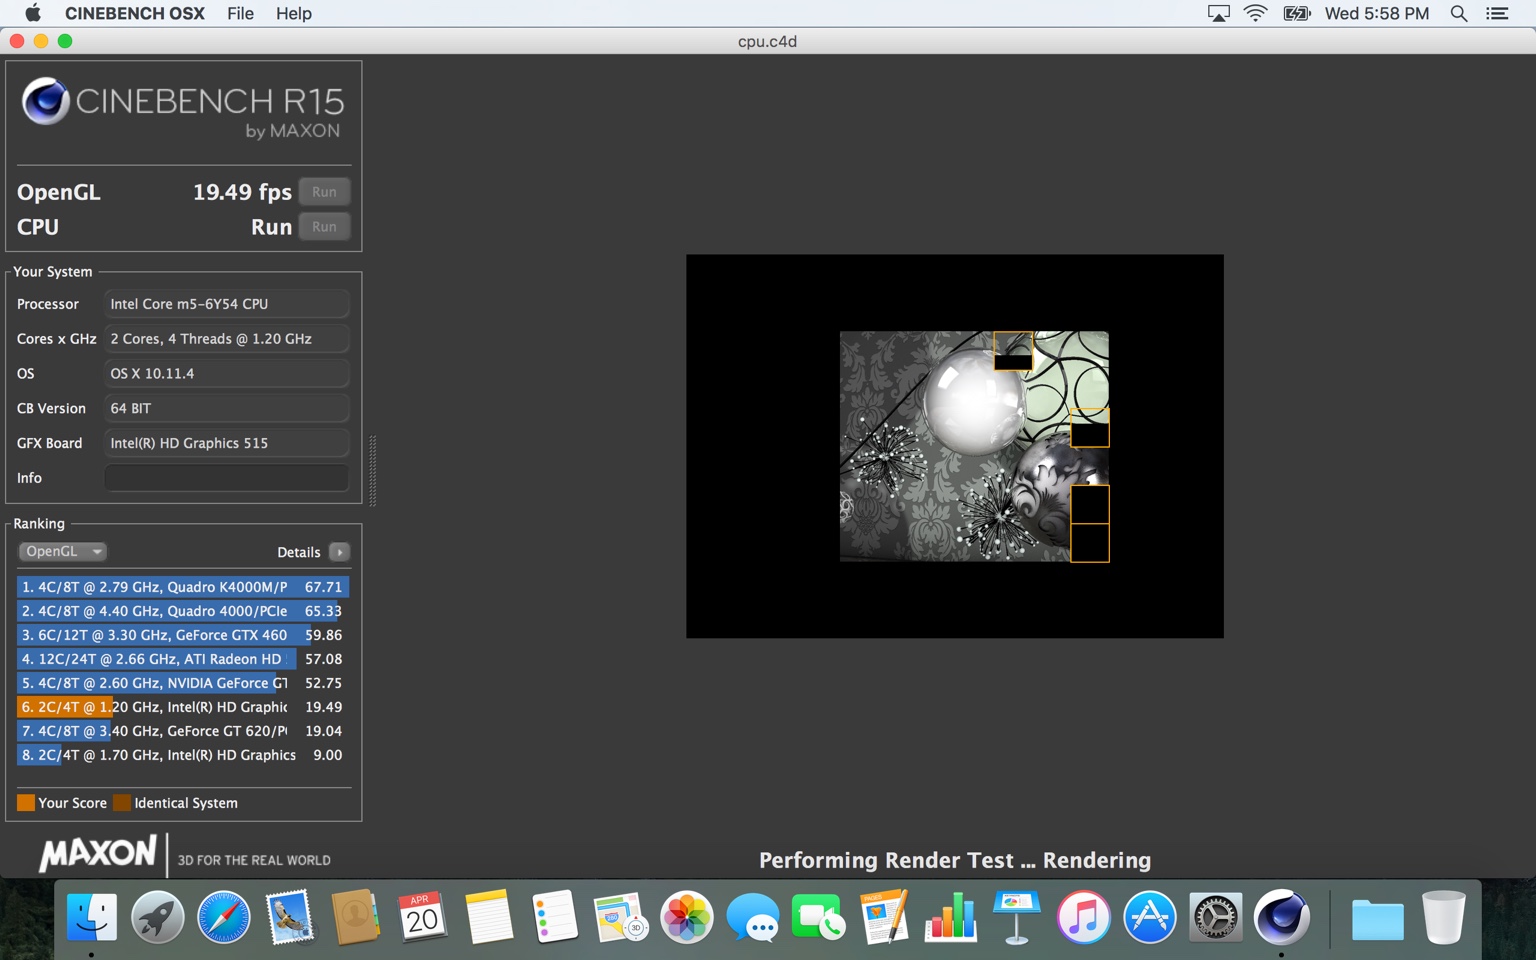
Task: Open the Help menu
Action: click(x=294, y=13)
